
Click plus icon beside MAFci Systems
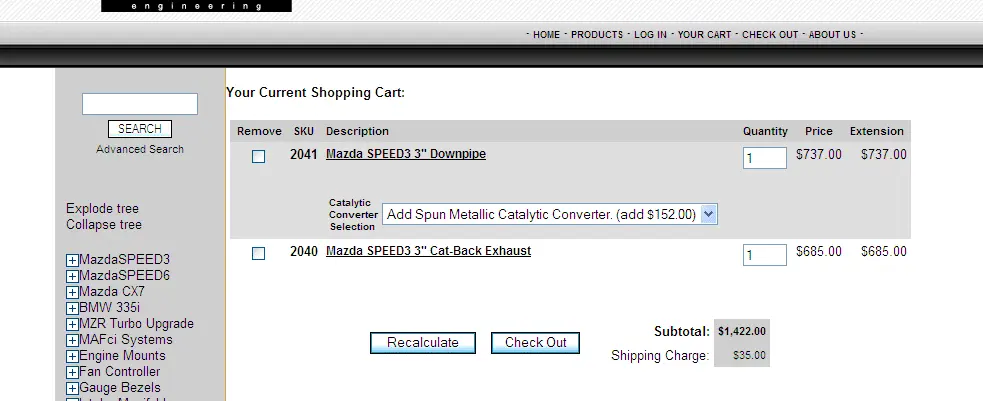(x=72, y=340)
